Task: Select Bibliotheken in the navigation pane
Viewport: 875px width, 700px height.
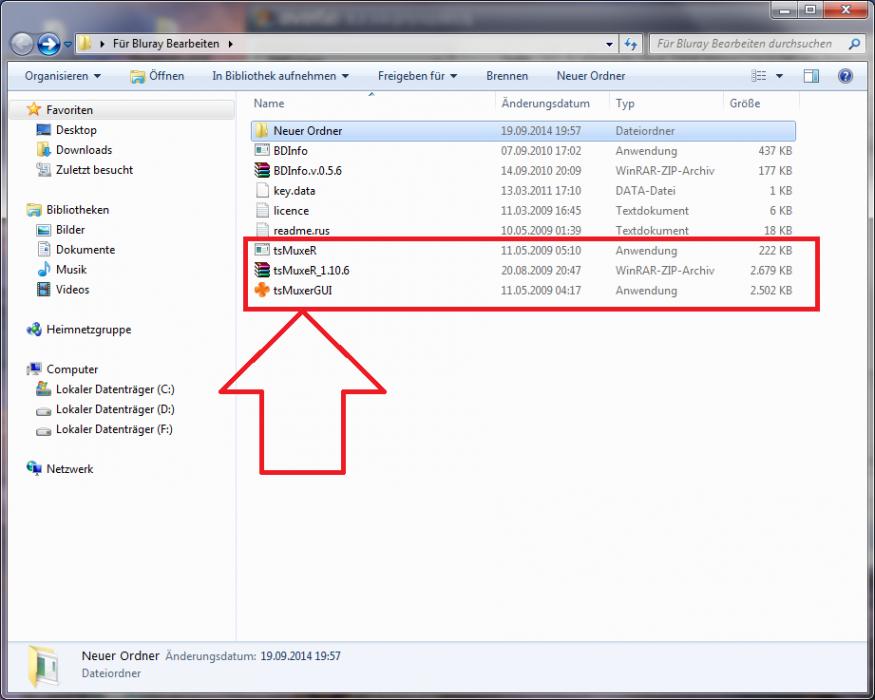Action: [77, 210]
